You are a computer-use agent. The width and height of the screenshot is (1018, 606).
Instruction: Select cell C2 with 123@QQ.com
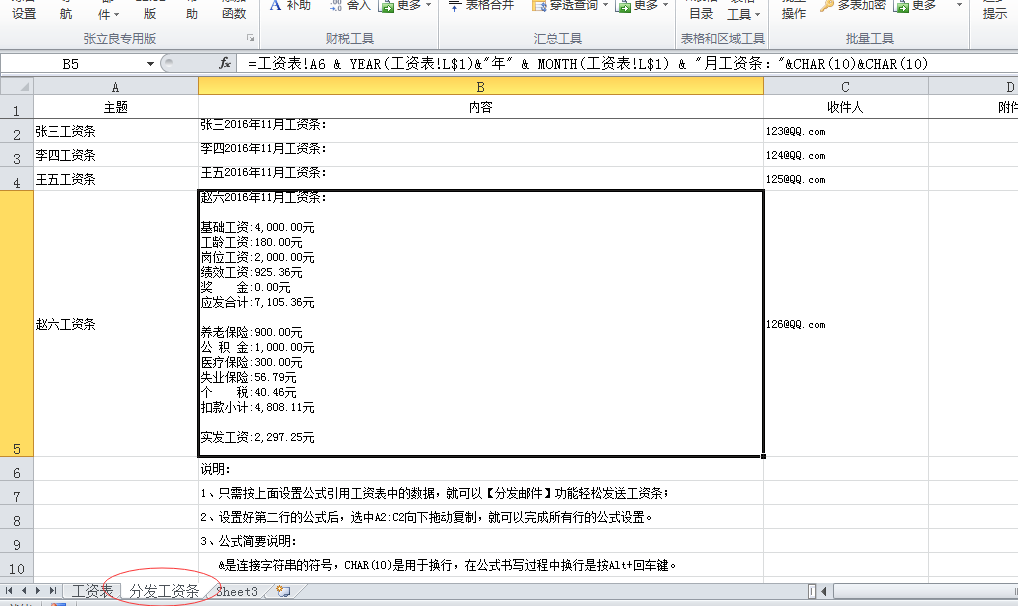click(x=845, y=131)
